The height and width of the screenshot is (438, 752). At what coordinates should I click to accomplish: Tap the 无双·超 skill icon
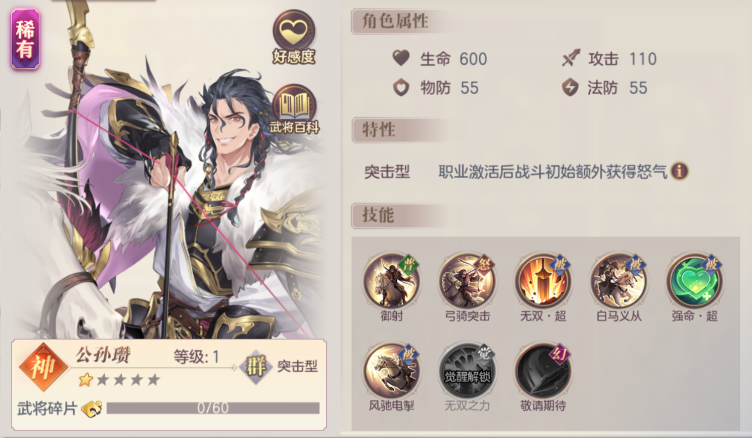click(543, 281)
